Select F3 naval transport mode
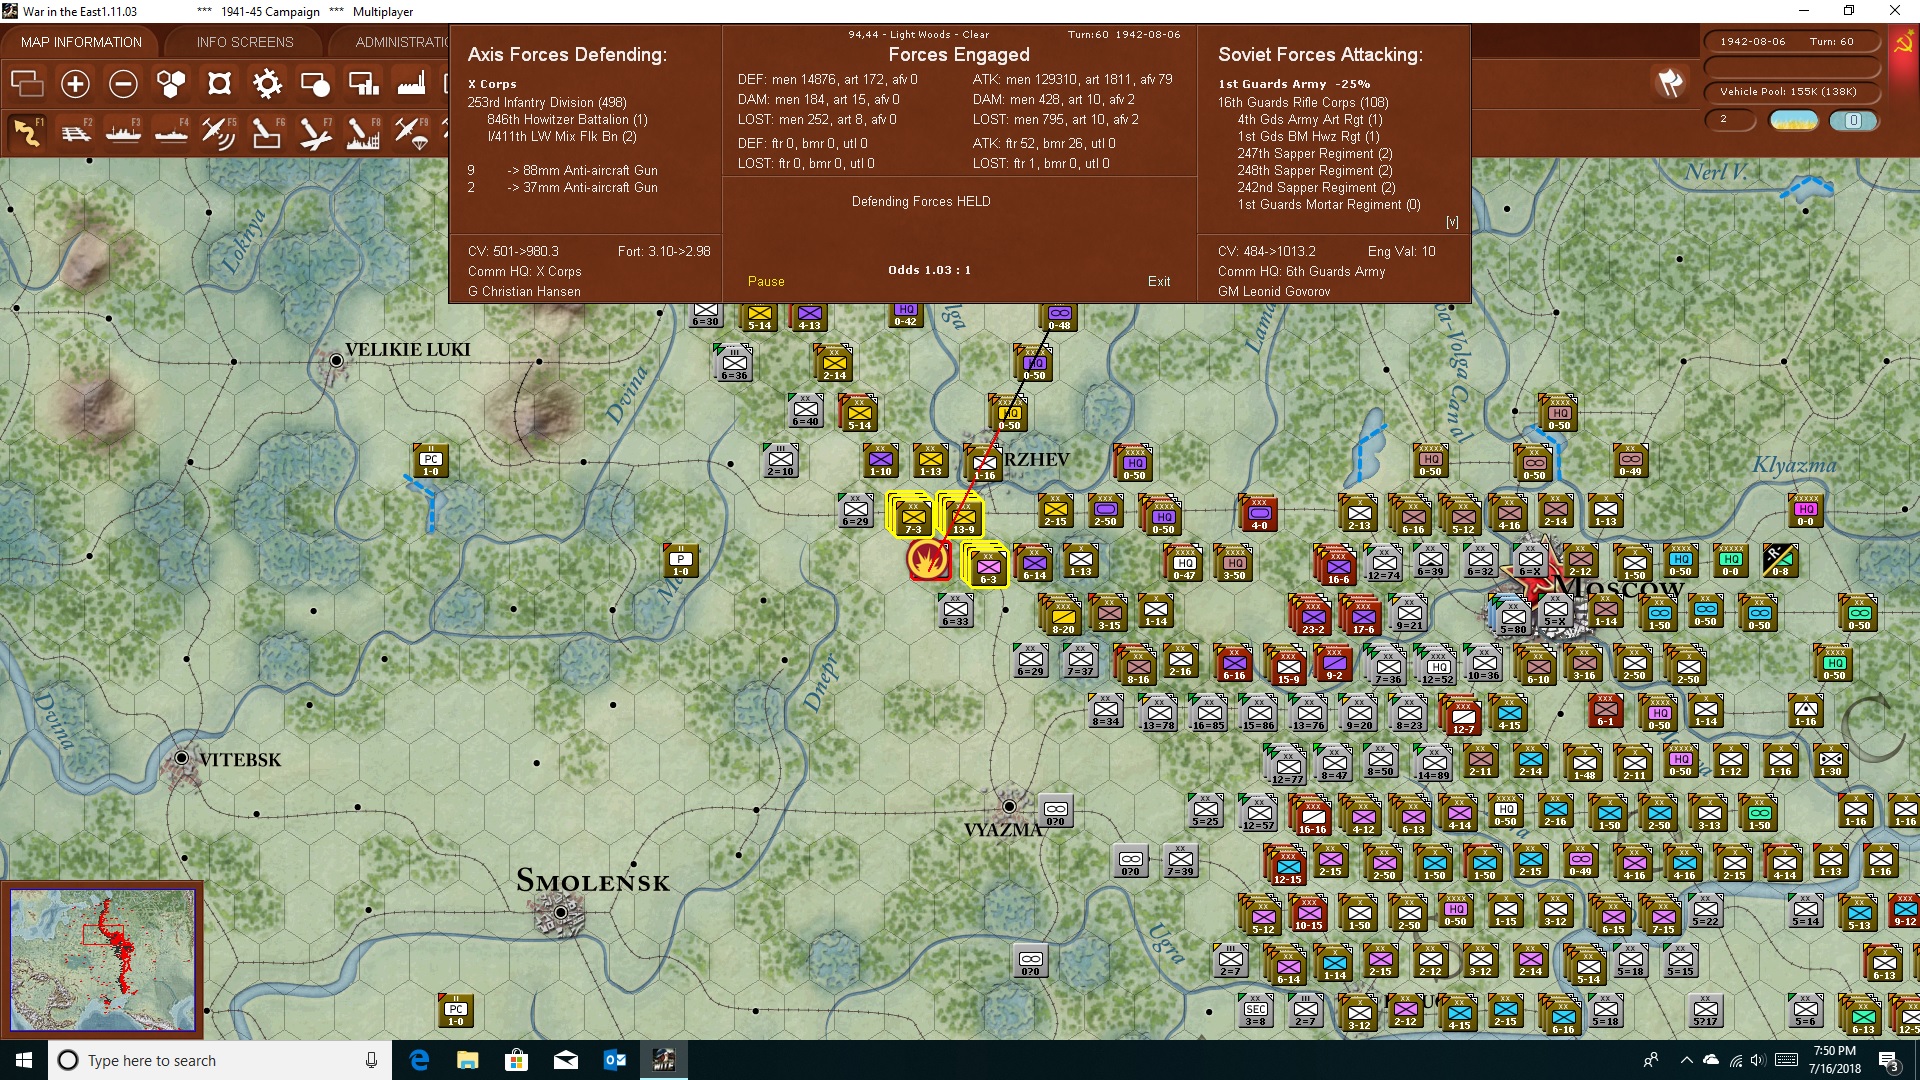The height and width of the screenshot is (1080, 1920). tap(123, 132)
